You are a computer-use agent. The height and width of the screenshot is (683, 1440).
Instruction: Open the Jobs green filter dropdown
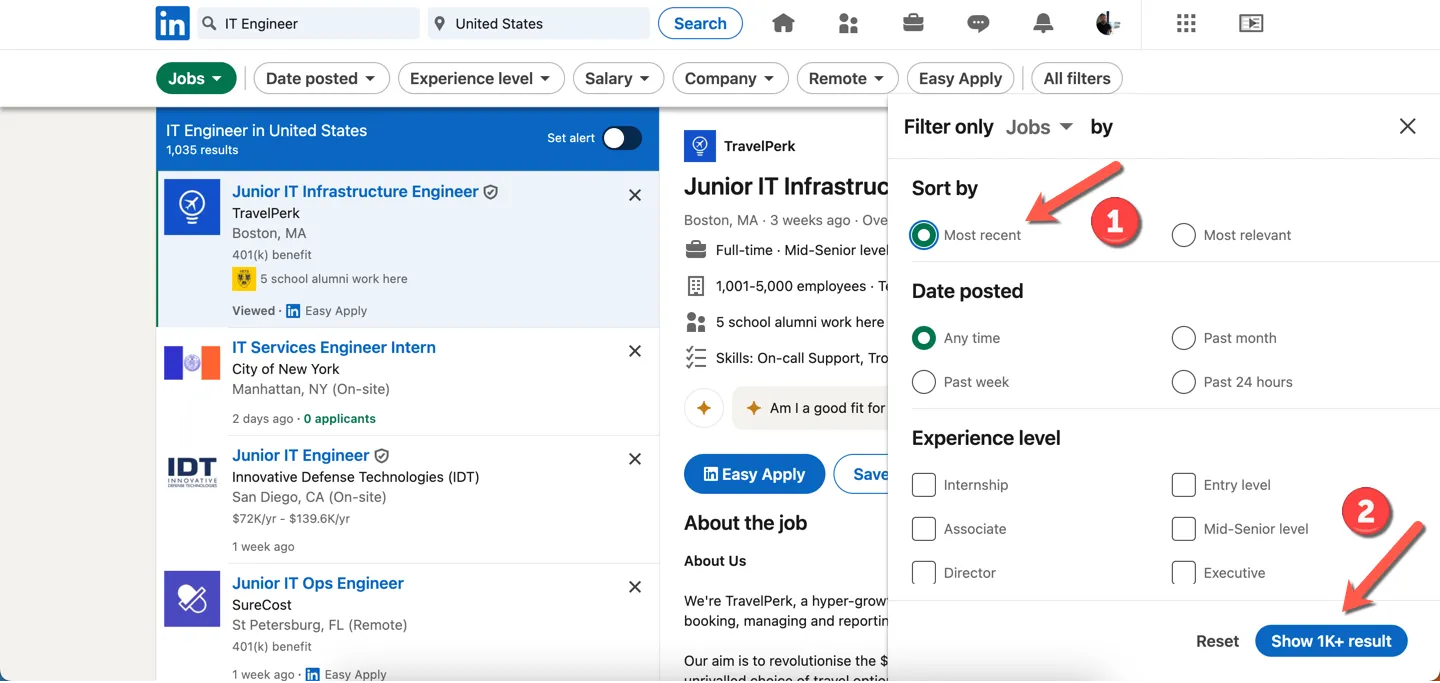pos(196,78)
